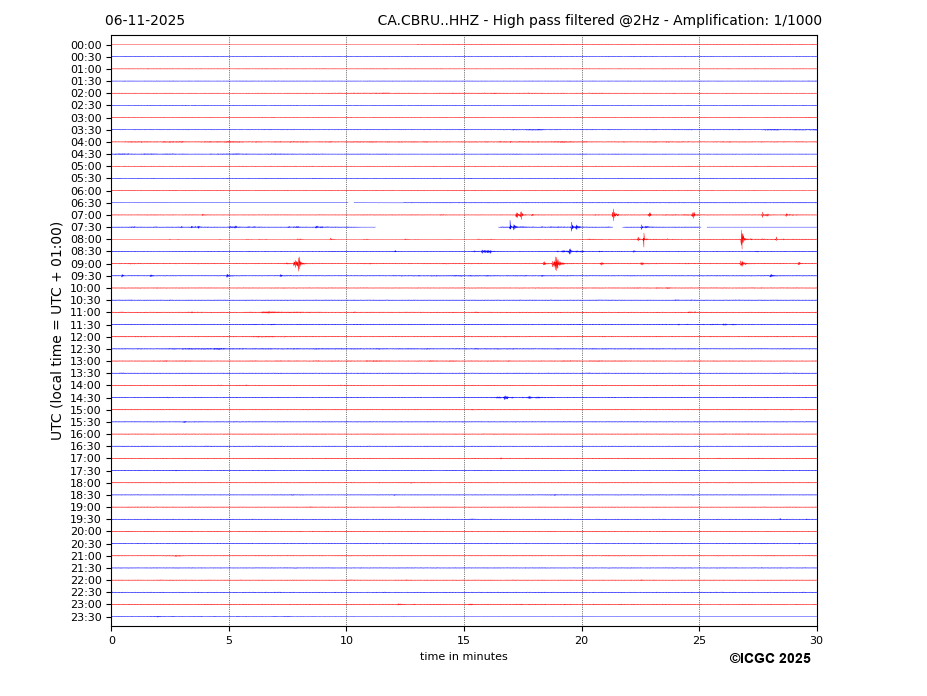Image resolution: width=927 pixels, height=696 pixels.
Task: Click the vertical UTC local time axis label
Action: [x=57, y=330]
